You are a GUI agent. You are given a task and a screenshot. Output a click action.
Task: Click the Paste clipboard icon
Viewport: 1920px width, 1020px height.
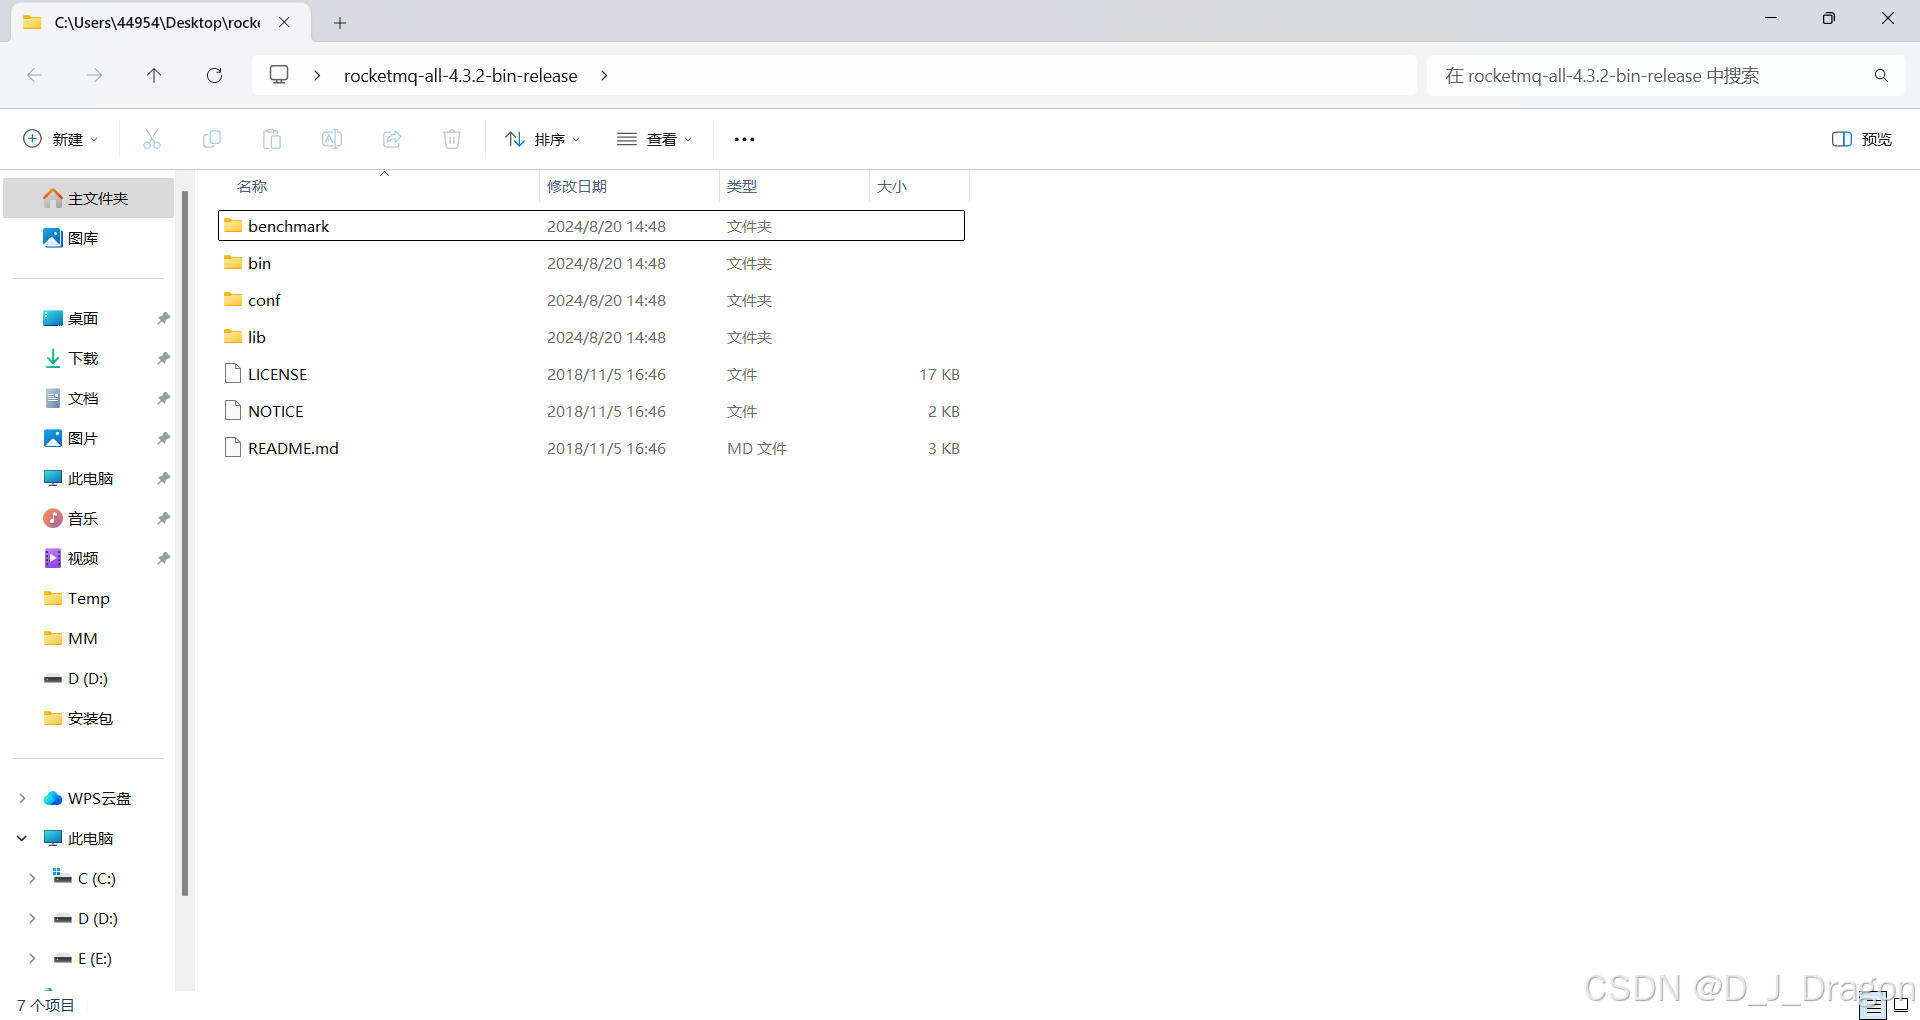pos(272,139)
